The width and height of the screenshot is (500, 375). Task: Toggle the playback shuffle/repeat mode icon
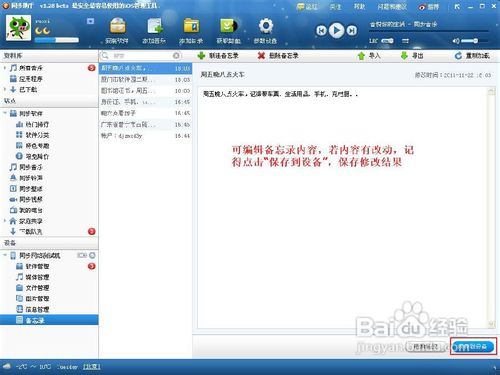[405, 41]
